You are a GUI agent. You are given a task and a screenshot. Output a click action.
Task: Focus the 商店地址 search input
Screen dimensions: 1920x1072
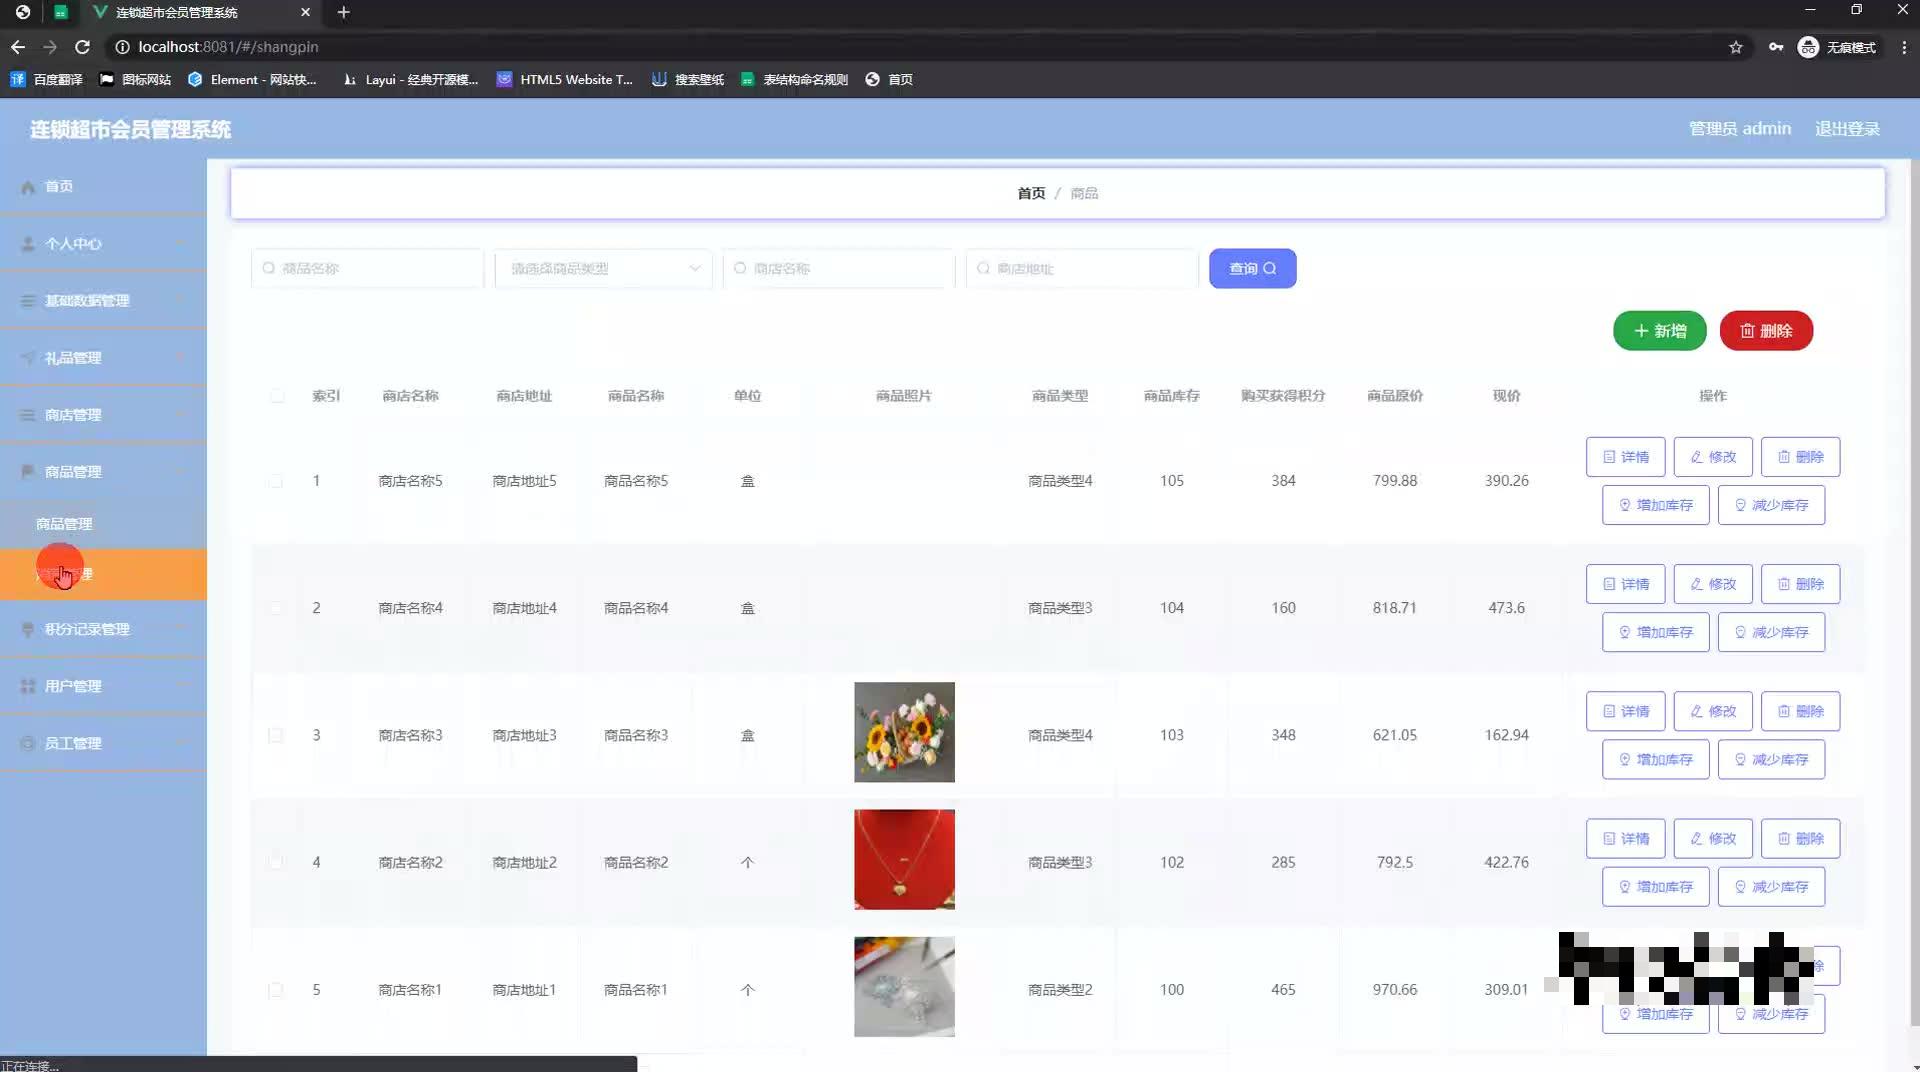point(1082,268)
